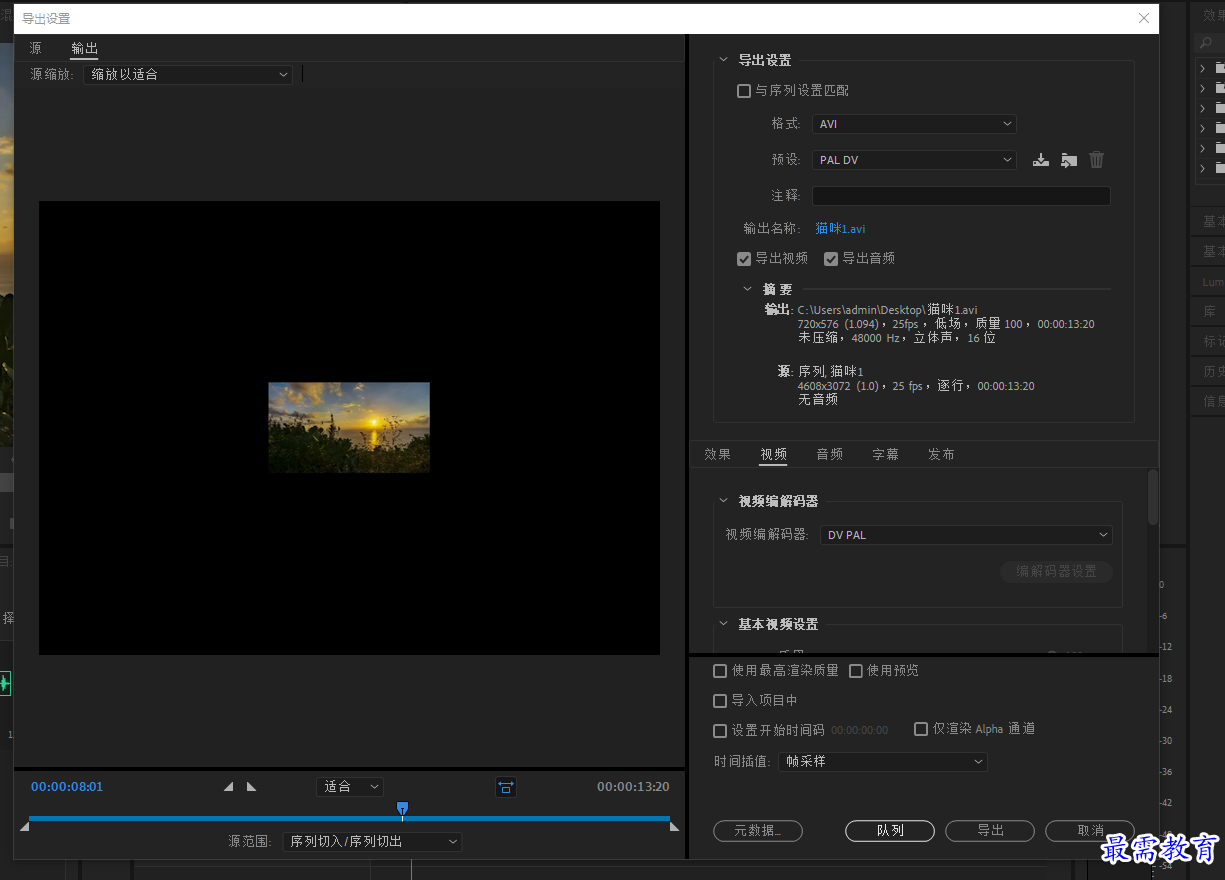
Task: Click the blue preview timeline bar
Action: coord(349,818)
